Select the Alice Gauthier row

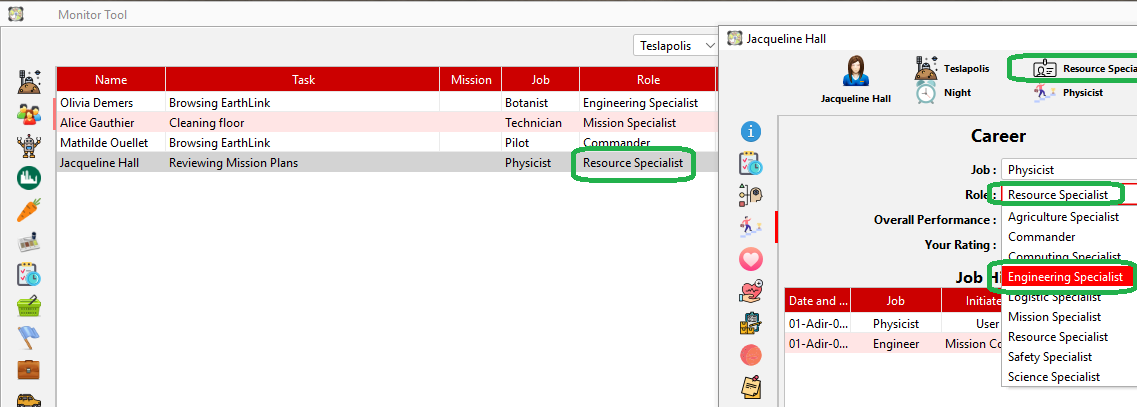coord(386,123)
